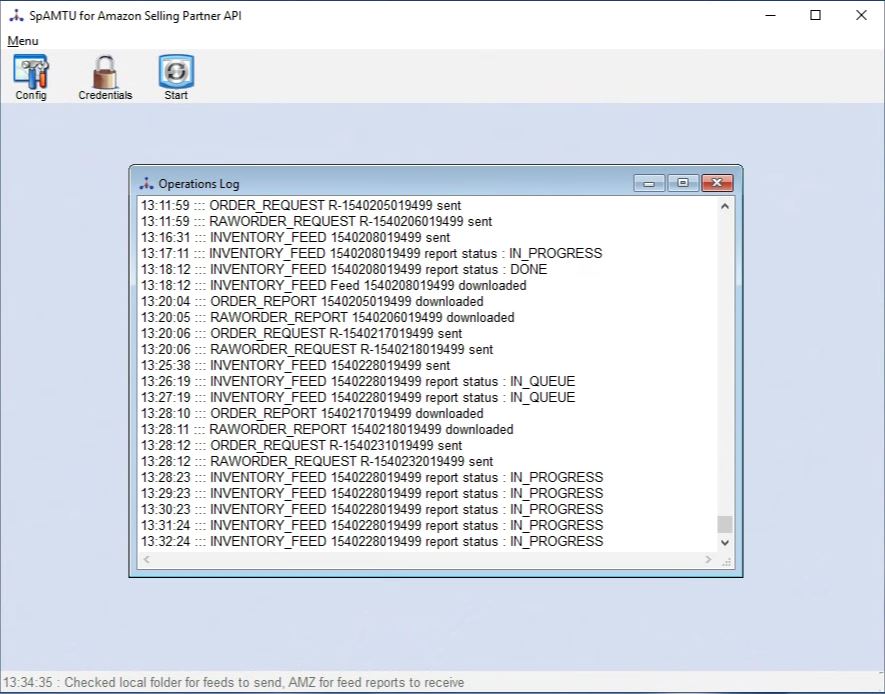Open the Config tool

[x=31, y=77]
